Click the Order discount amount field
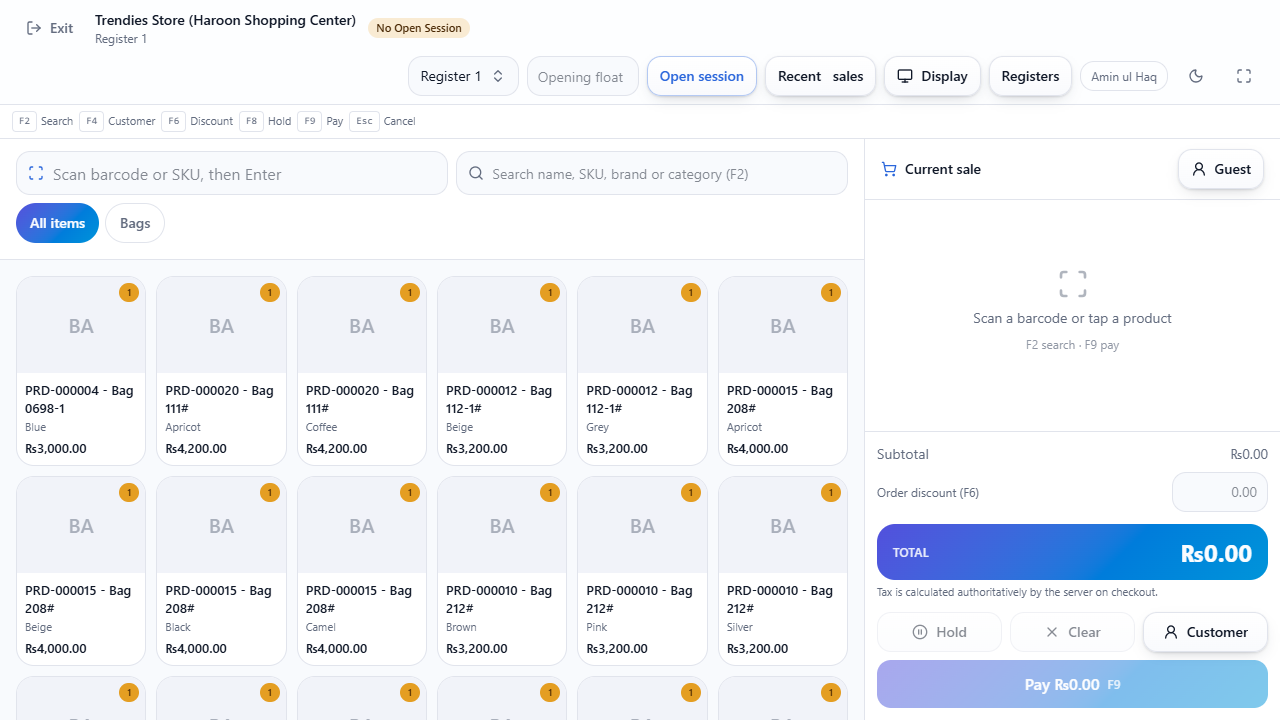The image size is (1280, 720). 1220,492
